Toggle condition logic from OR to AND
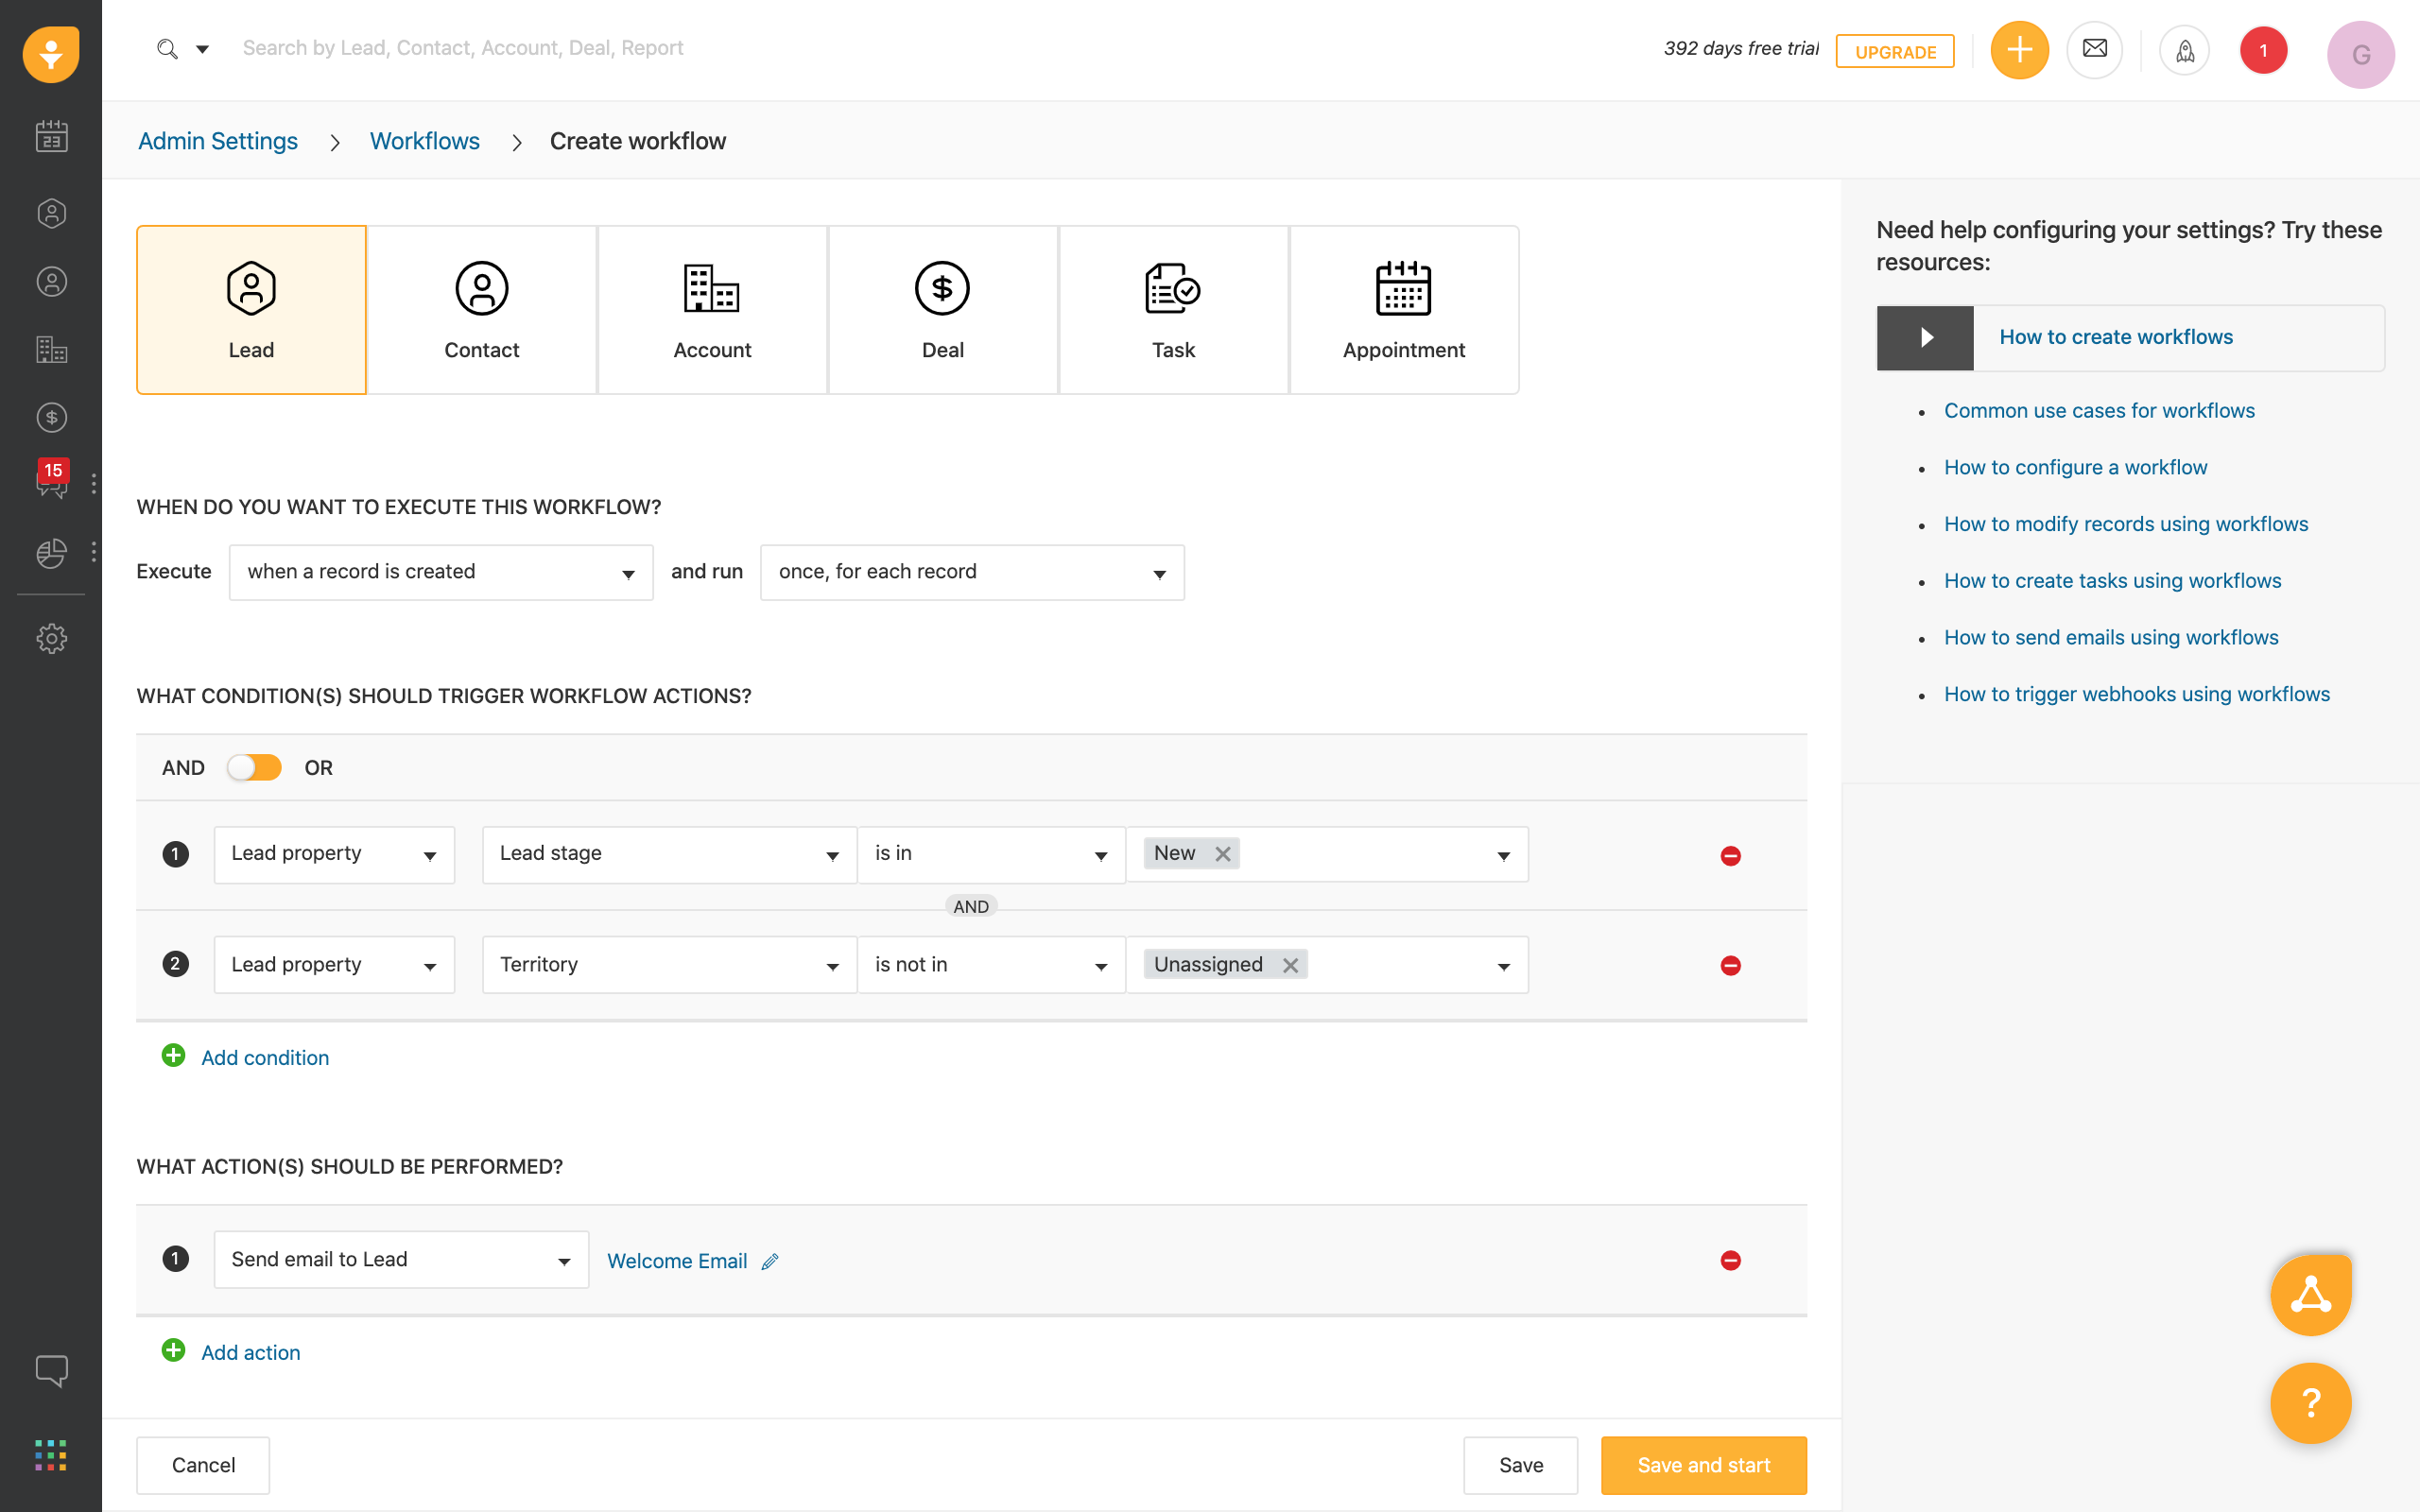 tap(254, 767)
